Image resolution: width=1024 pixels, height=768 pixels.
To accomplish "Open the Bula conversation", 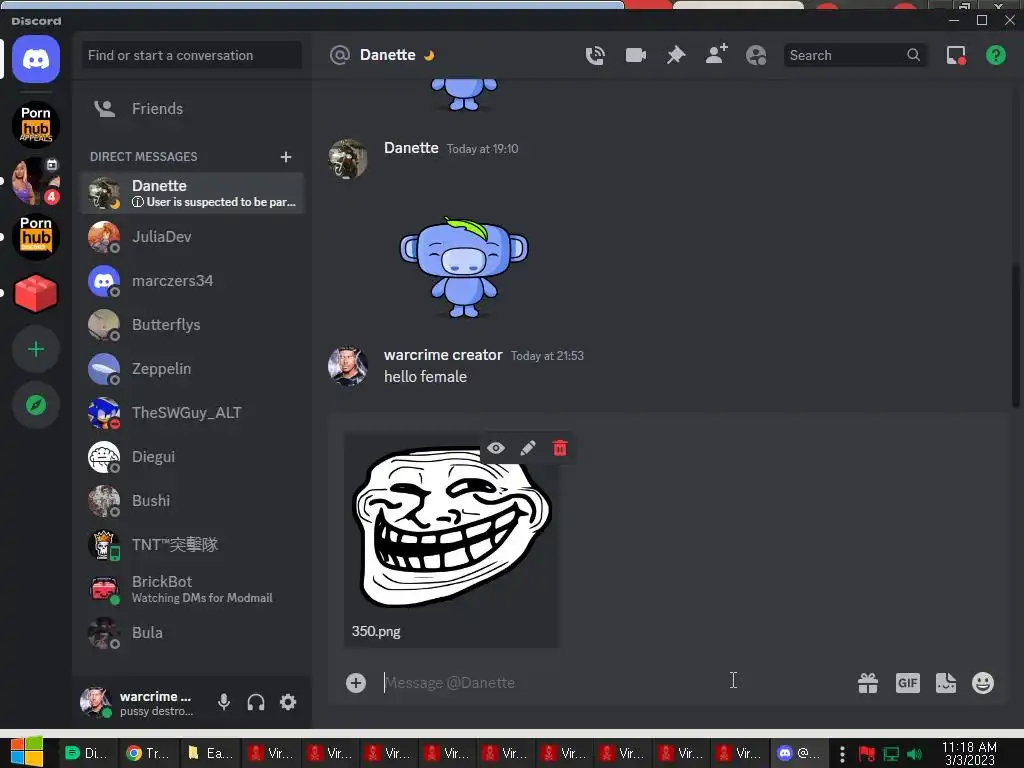I will 191,633.
